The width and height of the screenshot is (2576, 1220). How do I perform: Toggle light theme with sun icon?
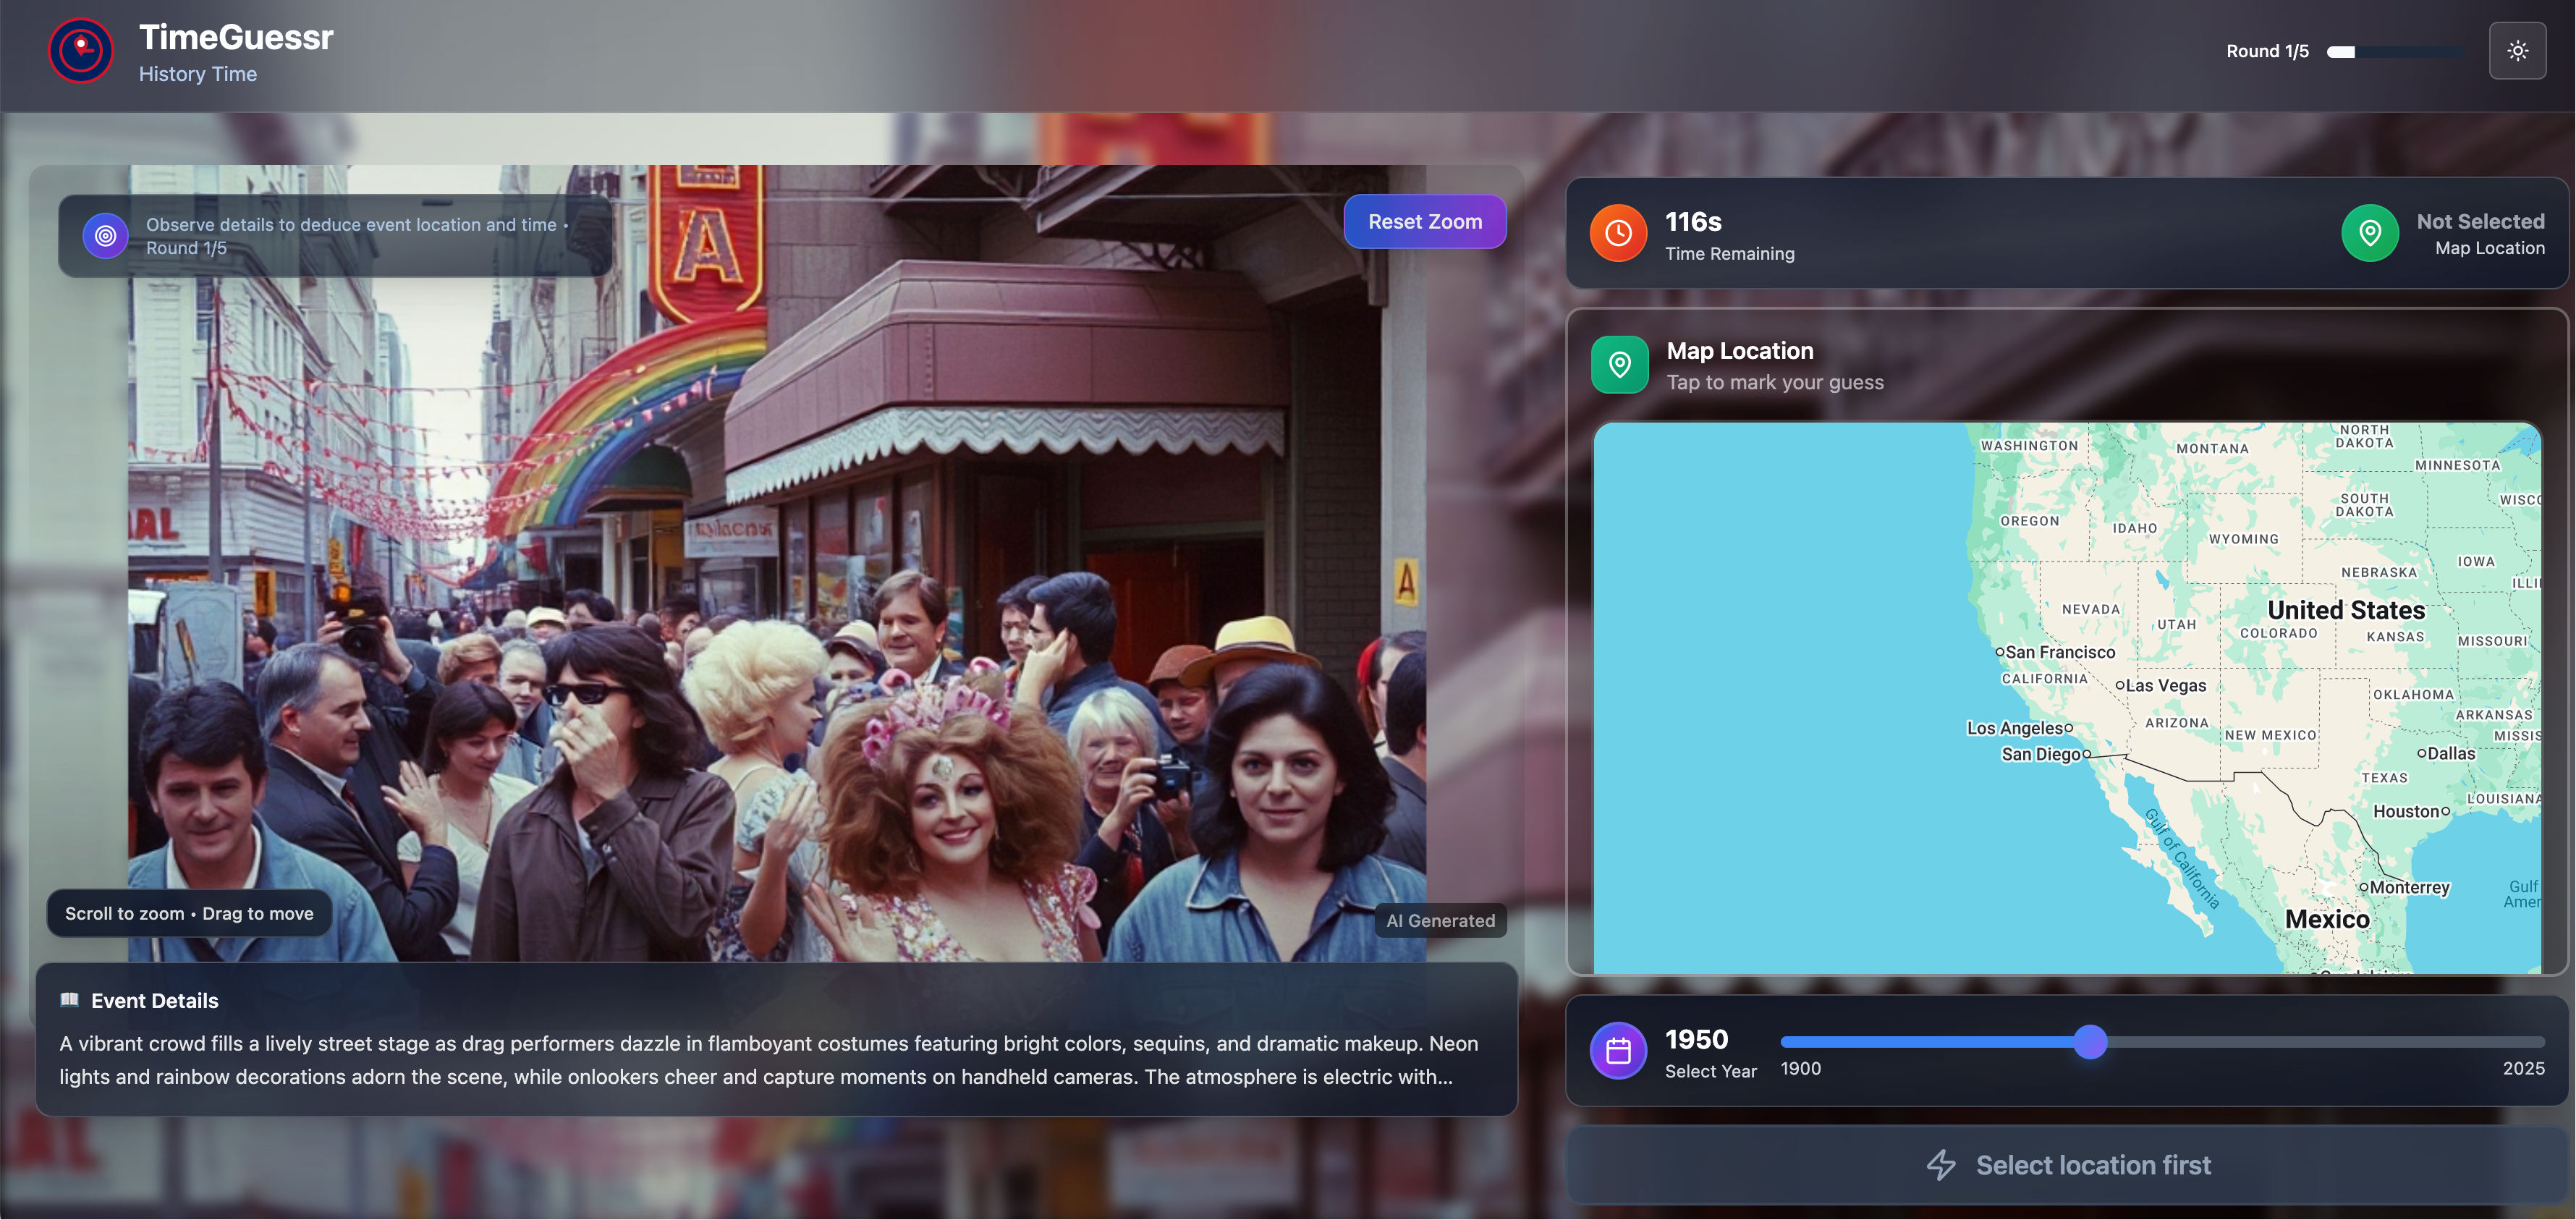point(2517,51)
